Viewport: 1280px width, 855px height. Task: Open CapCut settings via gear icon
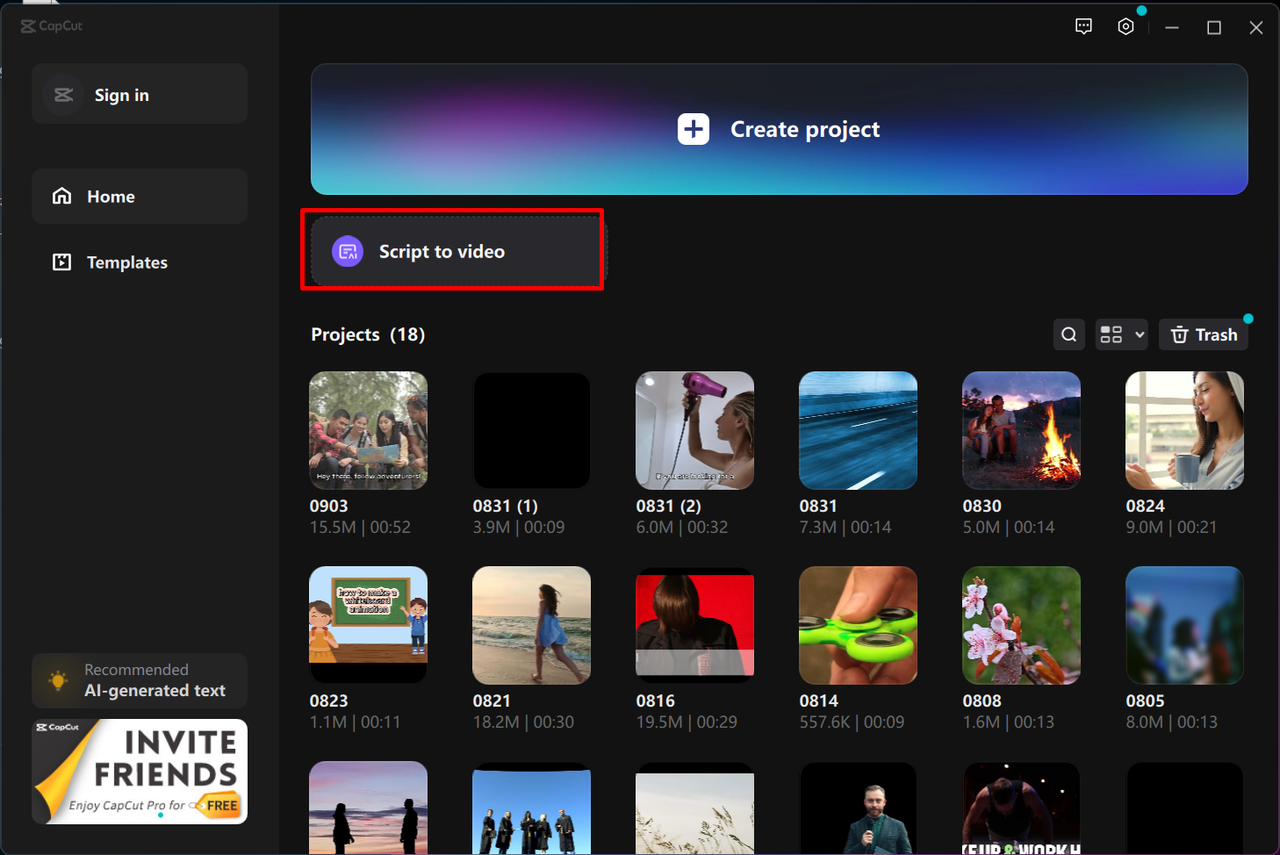pos(1126,26)
